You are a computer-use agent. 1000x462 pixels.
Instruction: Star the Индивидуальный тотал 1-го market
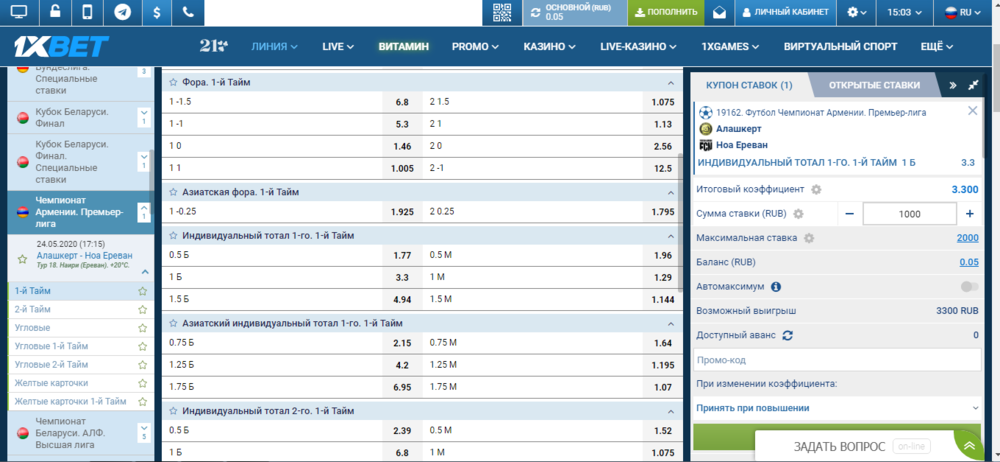173,235
